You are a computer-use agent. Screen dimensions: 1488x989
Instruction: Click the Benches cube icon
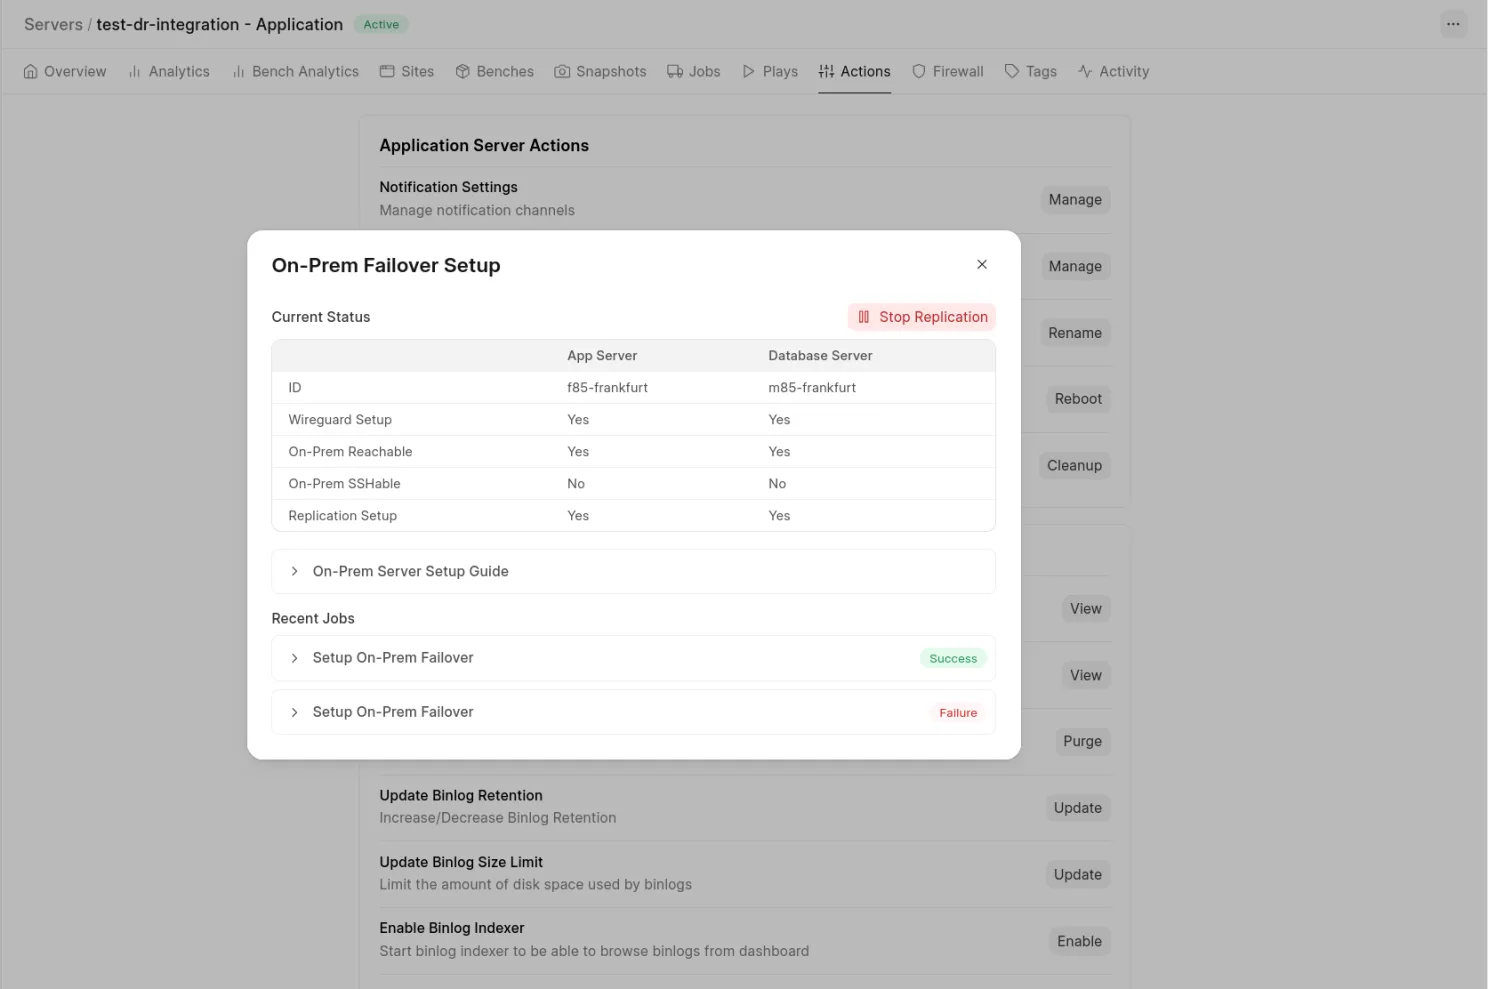click(x=463, y=72)
